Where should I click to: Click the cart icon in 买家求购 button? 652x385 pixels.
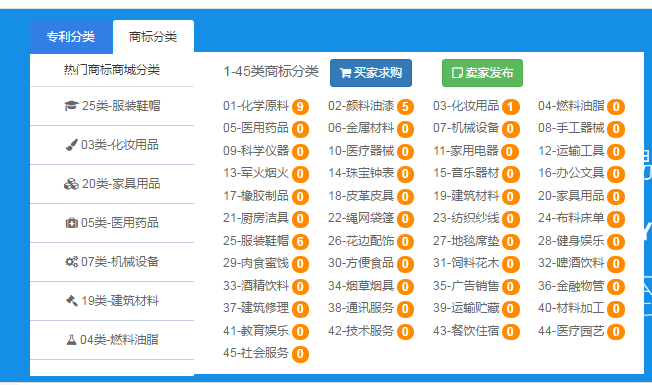pyautogui.click(x=345, y=73)
